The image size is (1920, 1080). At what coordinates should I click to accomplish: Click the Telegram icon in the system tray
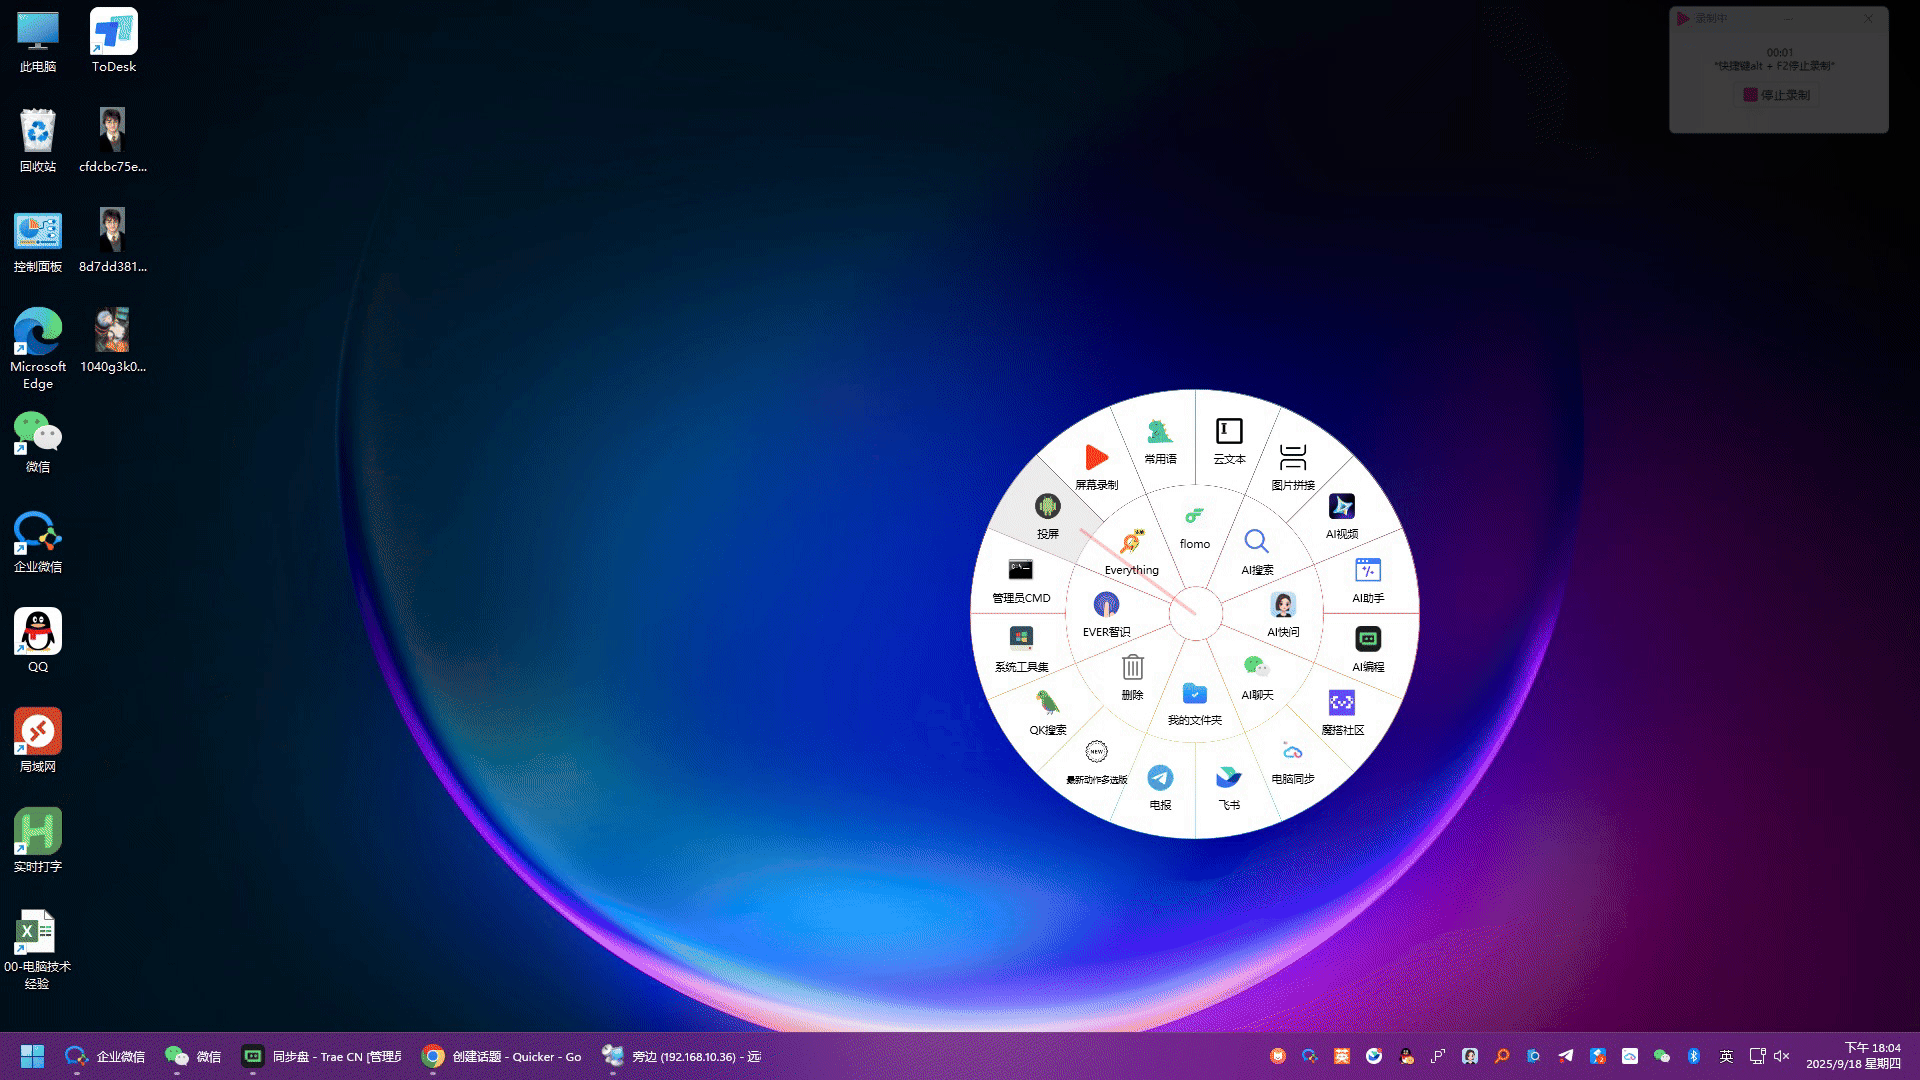tap(1566, 1056)
